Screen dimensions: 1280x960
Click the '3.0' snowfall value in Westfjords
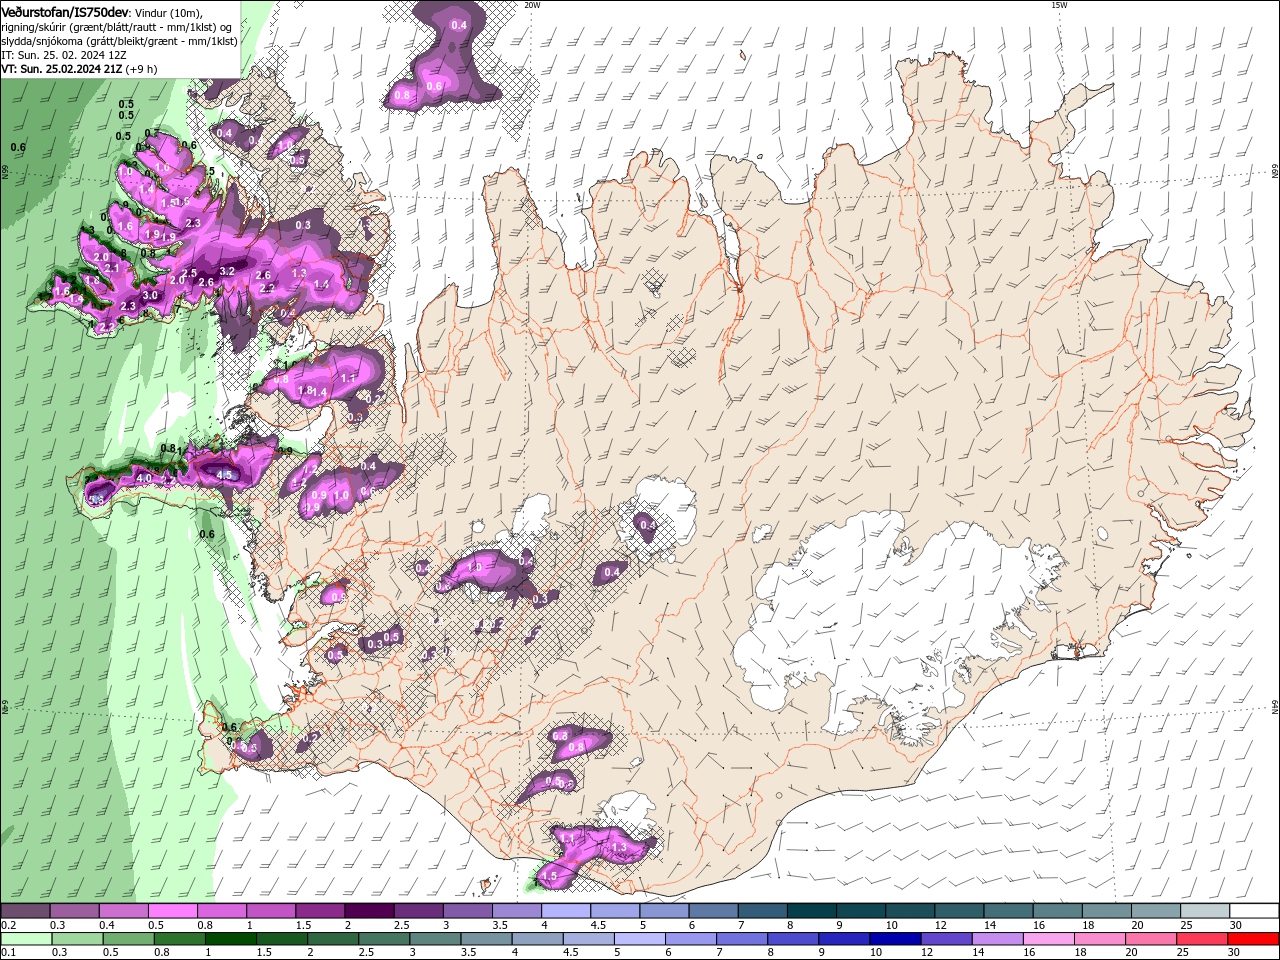[x=150, y=296]
